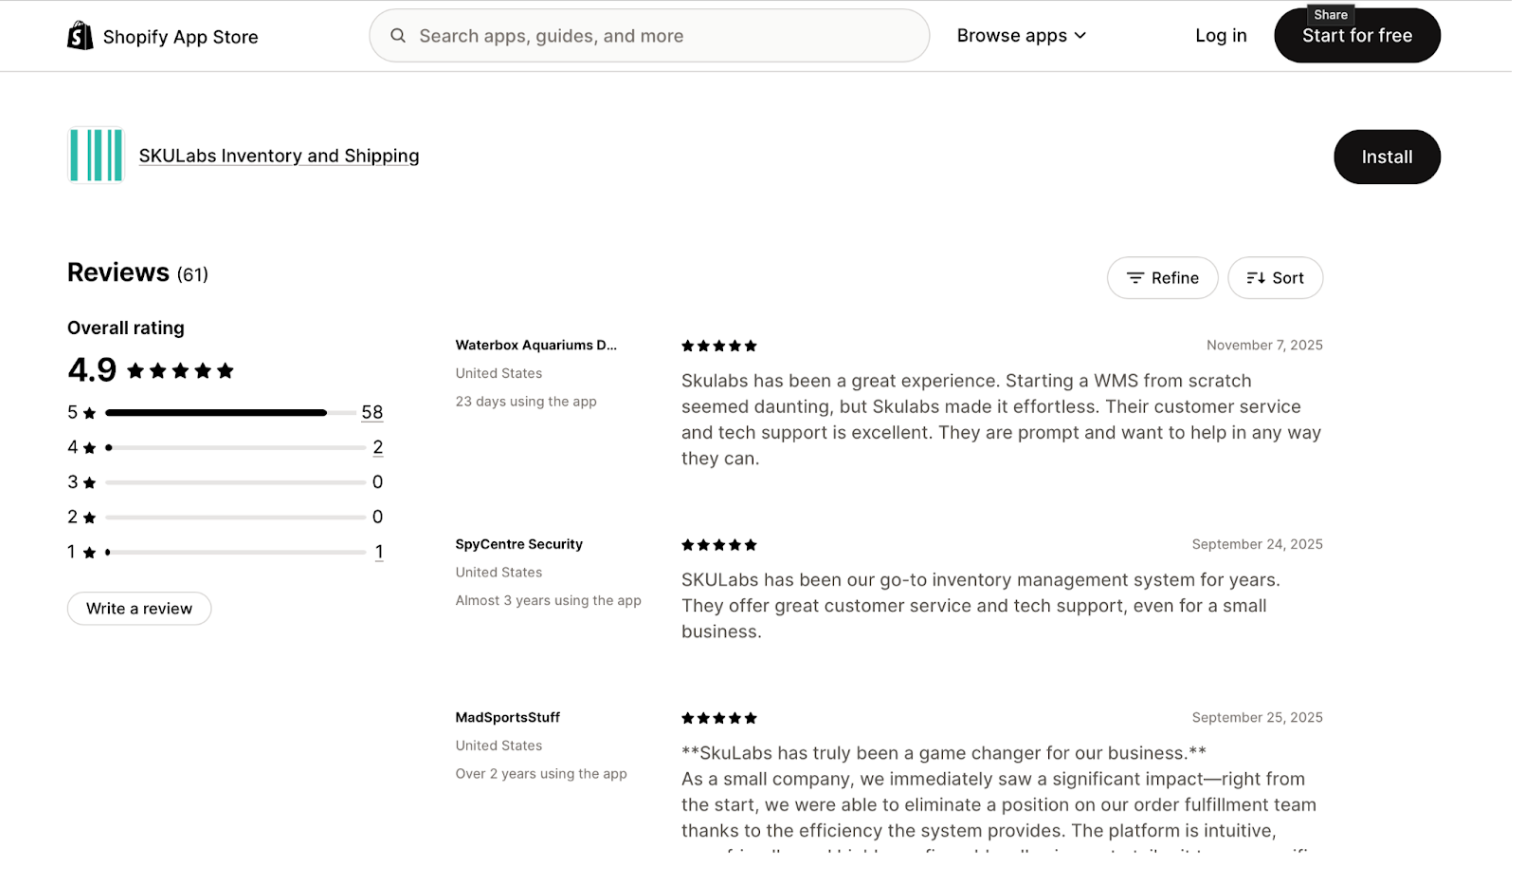This screenshot has height=884, width=1516.
Task: Focus the search apps input field
Action: (660, 36)
